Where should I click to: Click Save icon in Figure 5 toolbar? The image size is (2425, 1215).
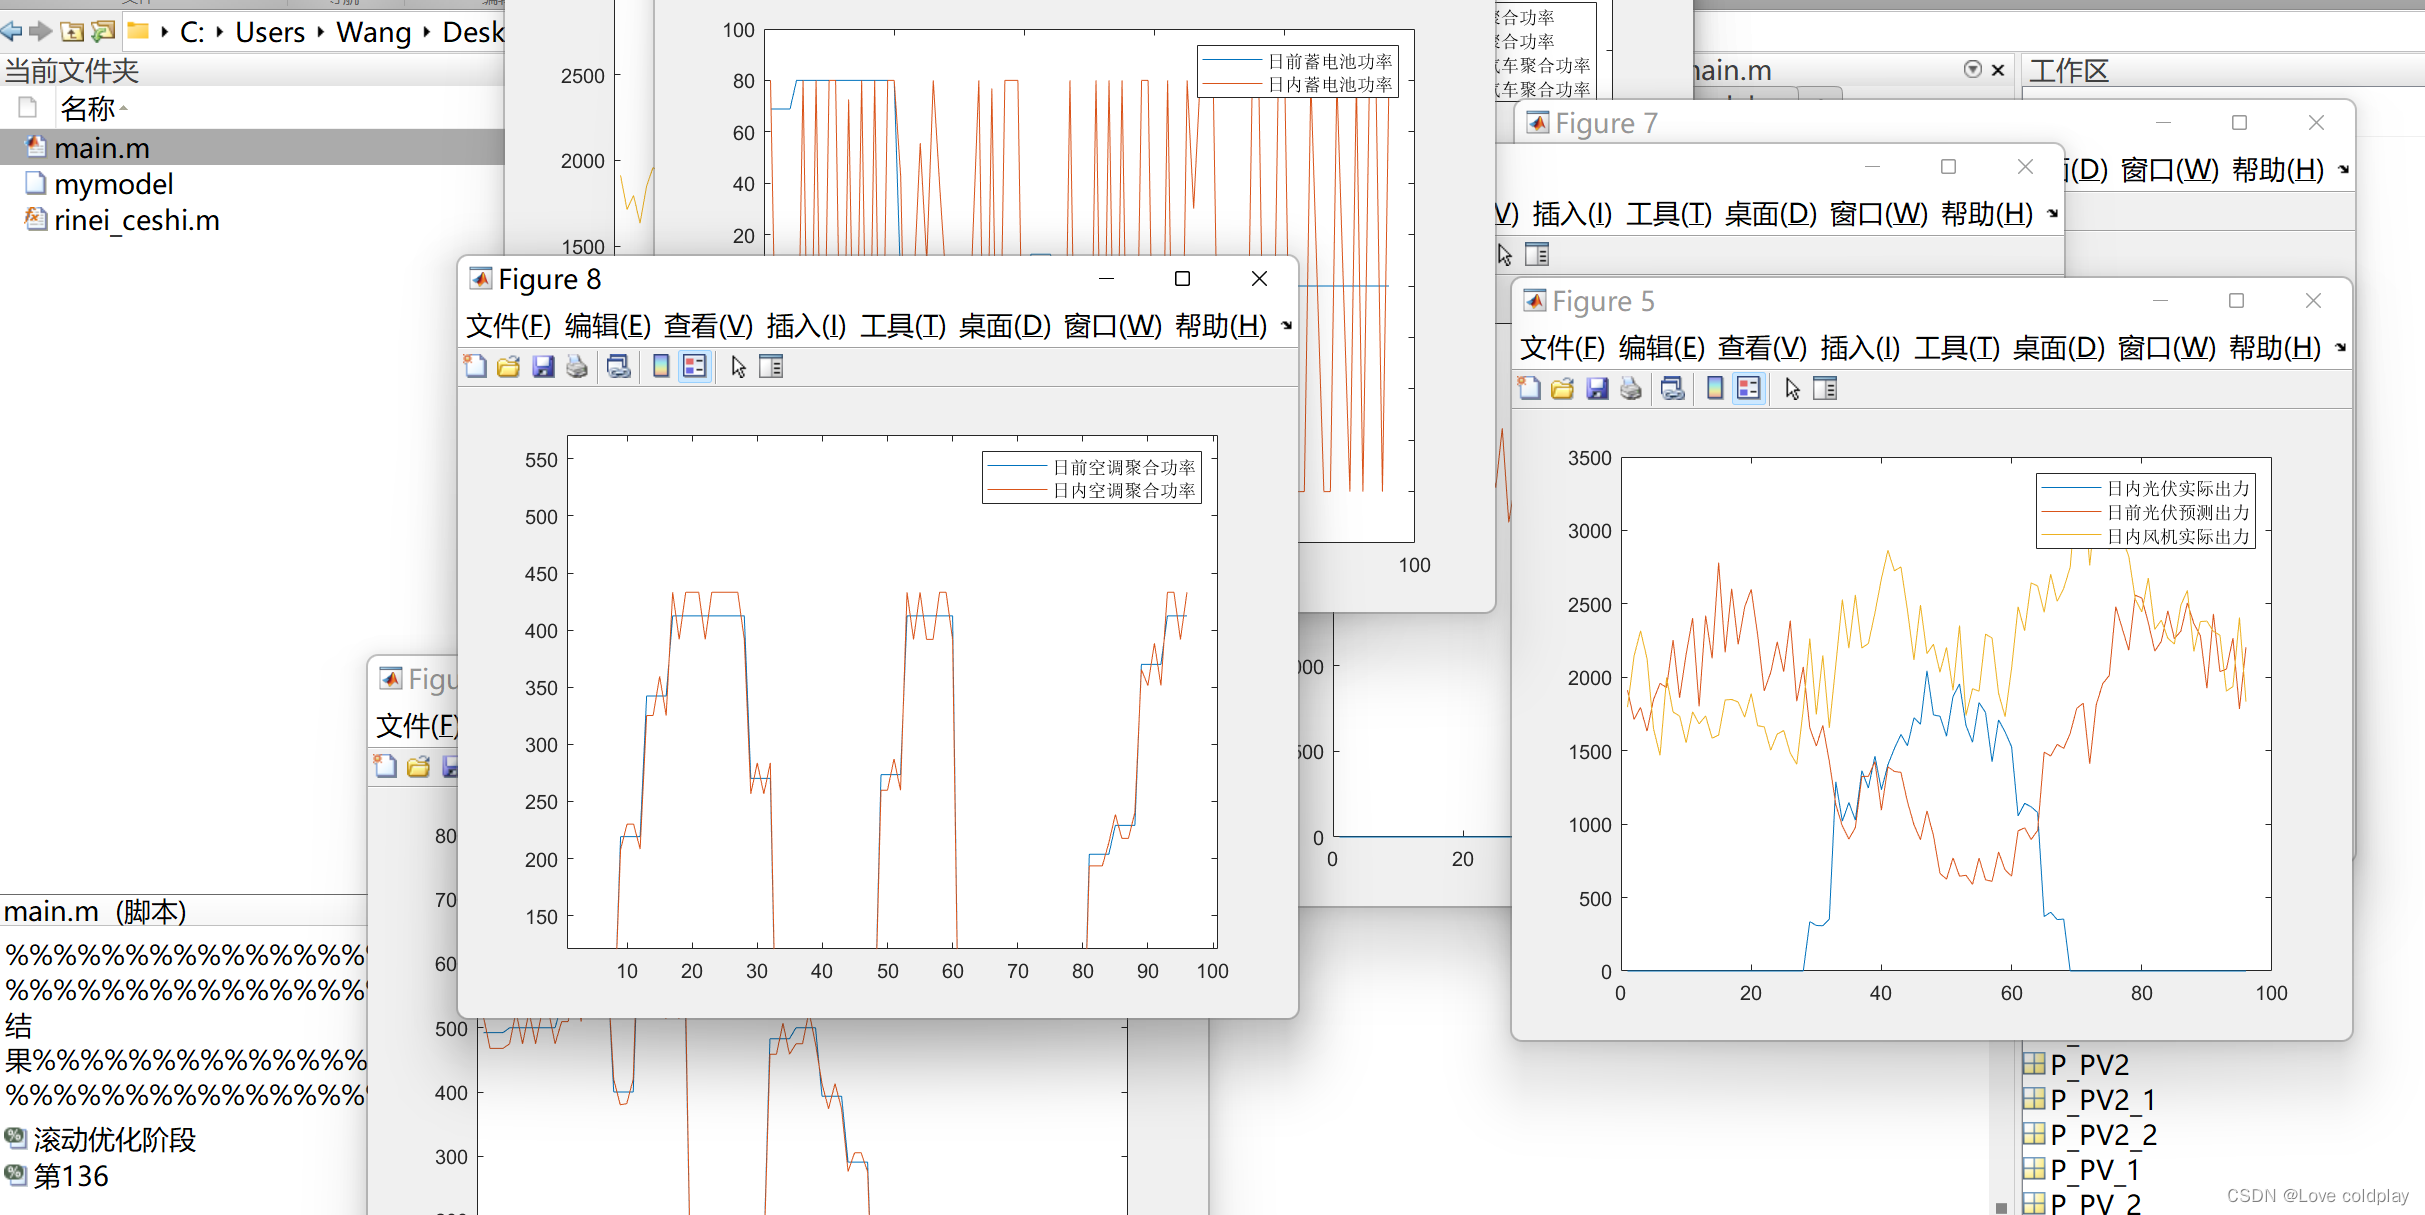click(x=1597, y=389)
